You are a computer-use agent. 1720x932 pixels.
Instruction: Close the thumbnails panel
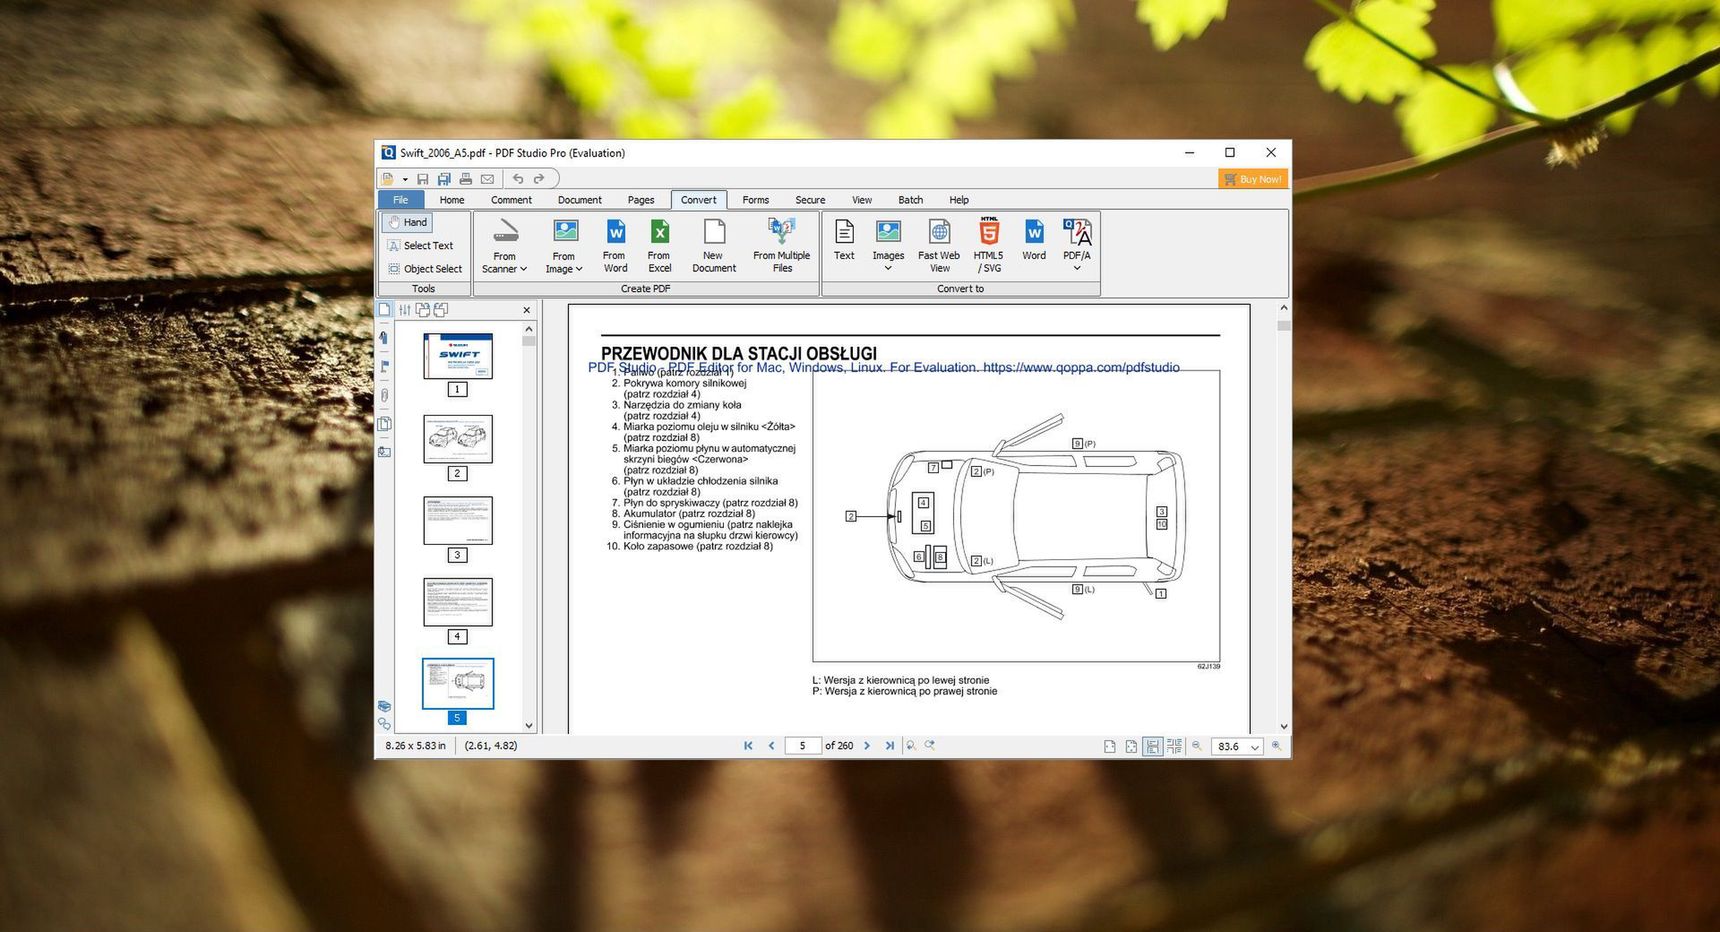(527, 310)
